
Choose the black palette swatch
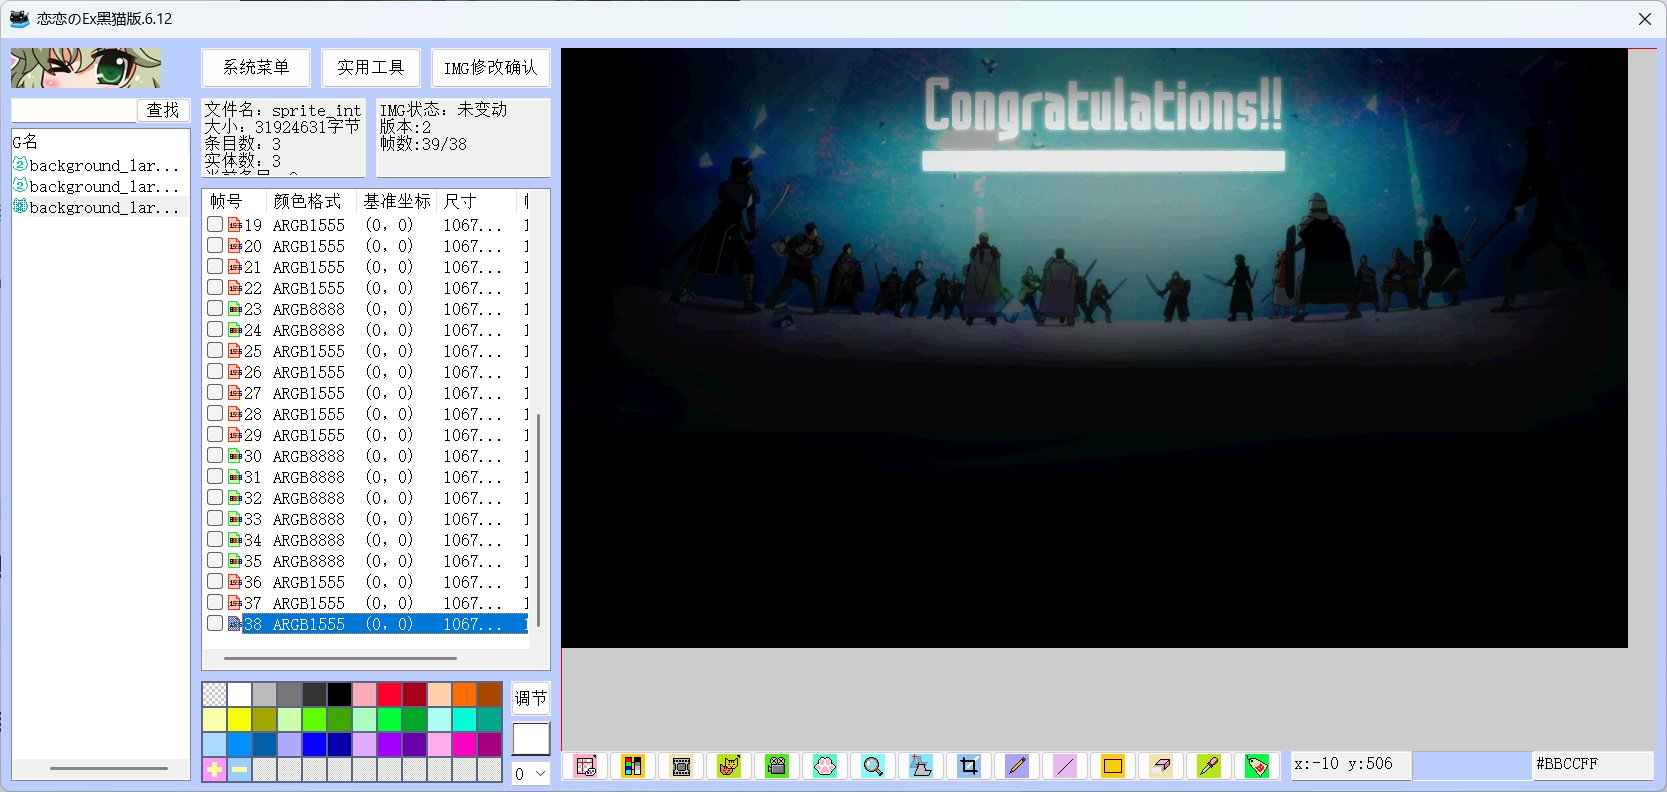[339, 694]
